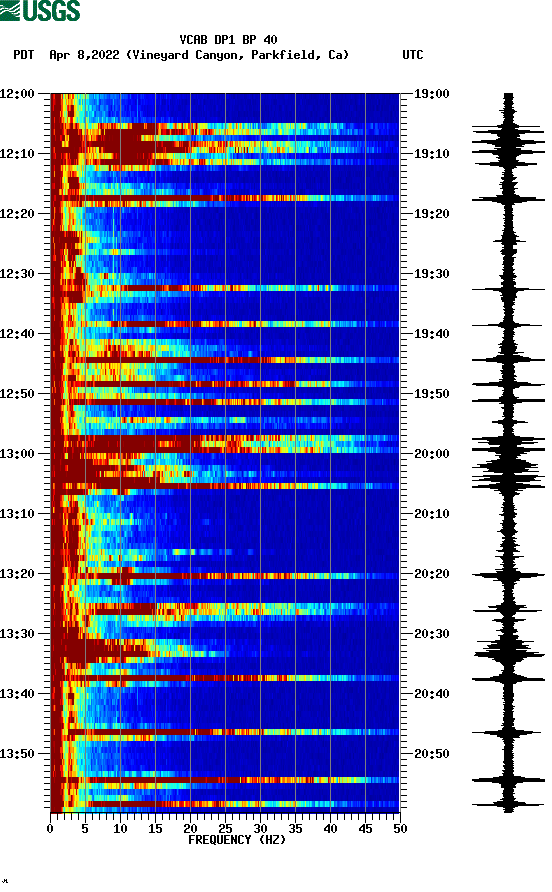Click the 'UTC' timezone label
The image size is (552, 892).
413,55
